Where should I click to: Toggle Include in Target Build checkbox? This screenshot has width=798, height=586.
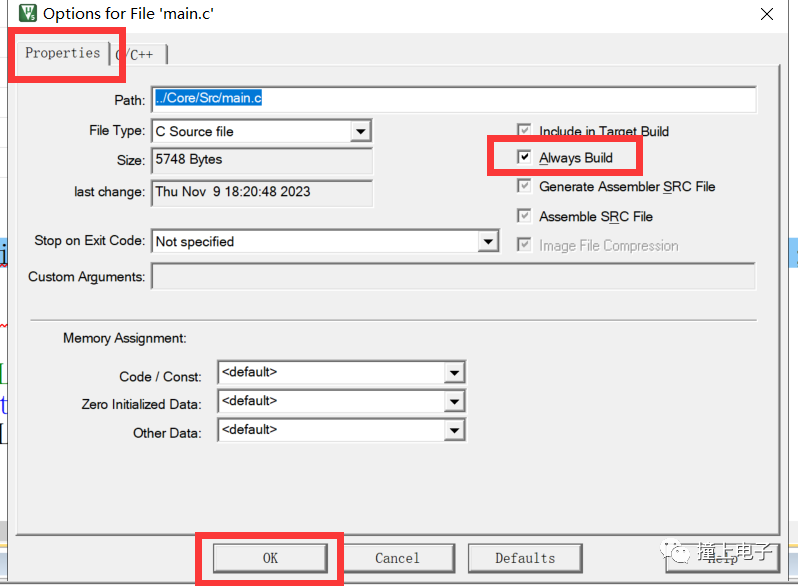(524, 131)
